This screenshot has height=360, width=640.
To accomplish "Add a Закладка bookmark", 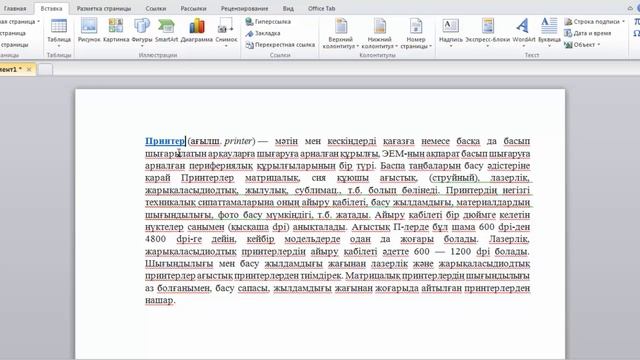I will [263, 33].
